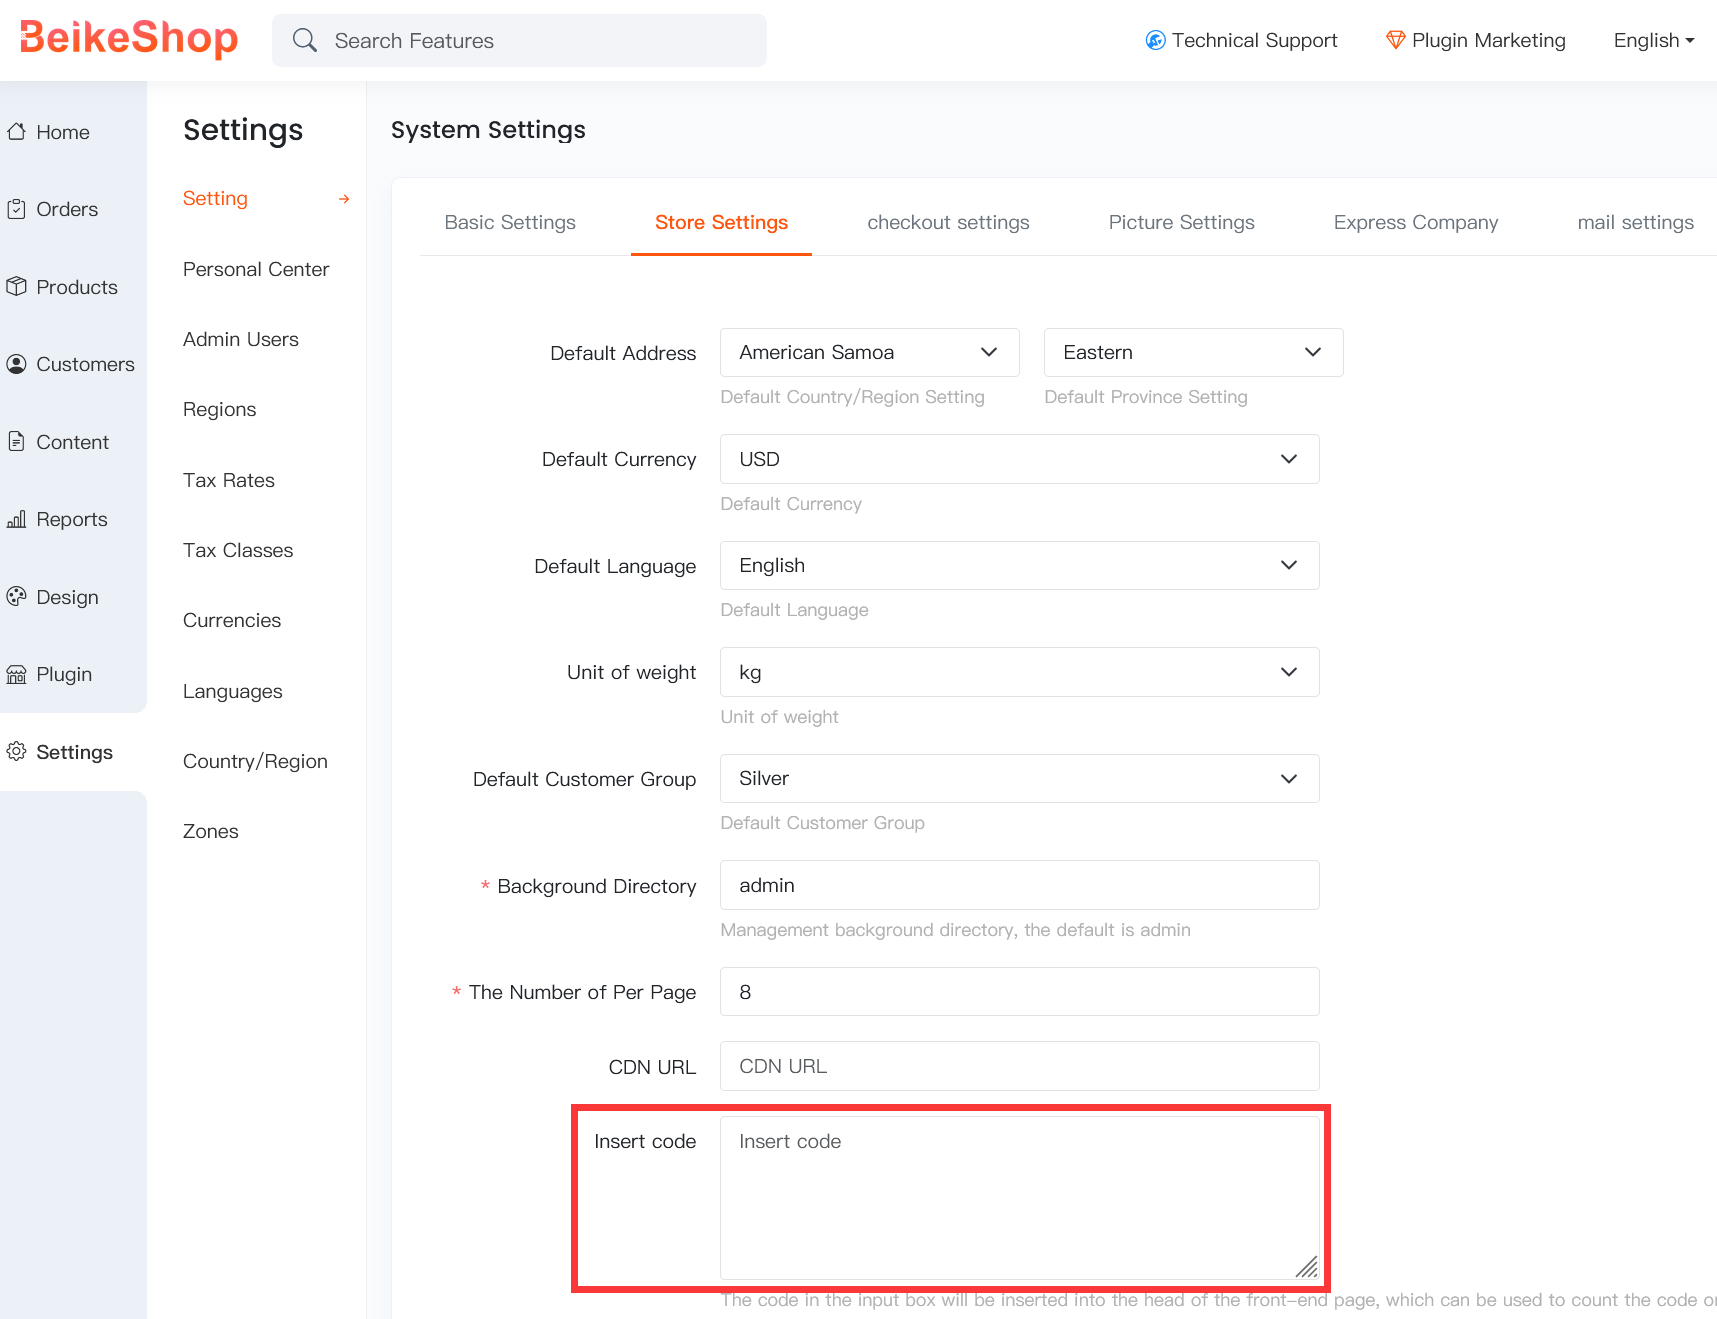This screenshot has width=1717, height=1319.
Task: Click the Home icon in sidebar
Action: point(16,132)
